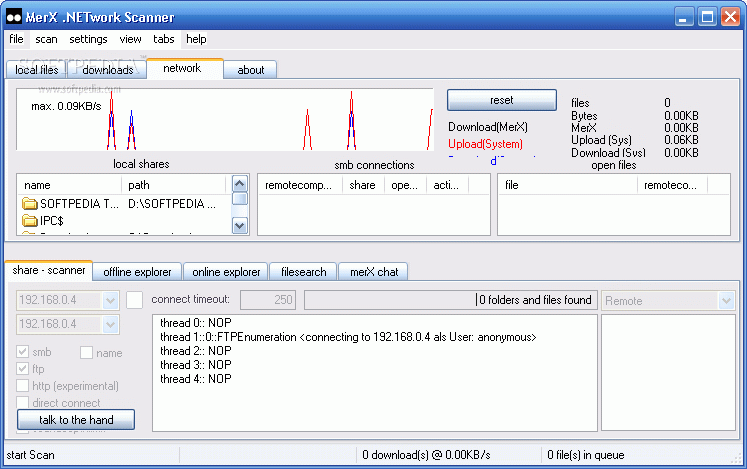
Task: Click the local shares scrollbar thumb
Action: [240, 198]
